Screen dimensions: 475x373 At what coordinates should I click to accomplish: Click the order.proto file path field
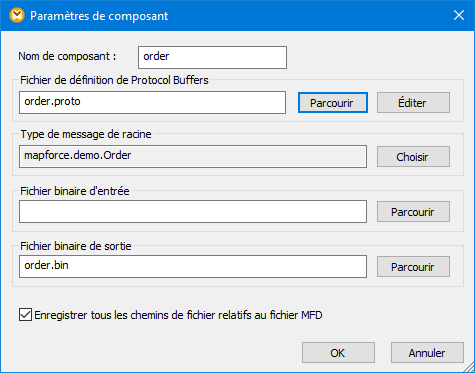[152, 102]
